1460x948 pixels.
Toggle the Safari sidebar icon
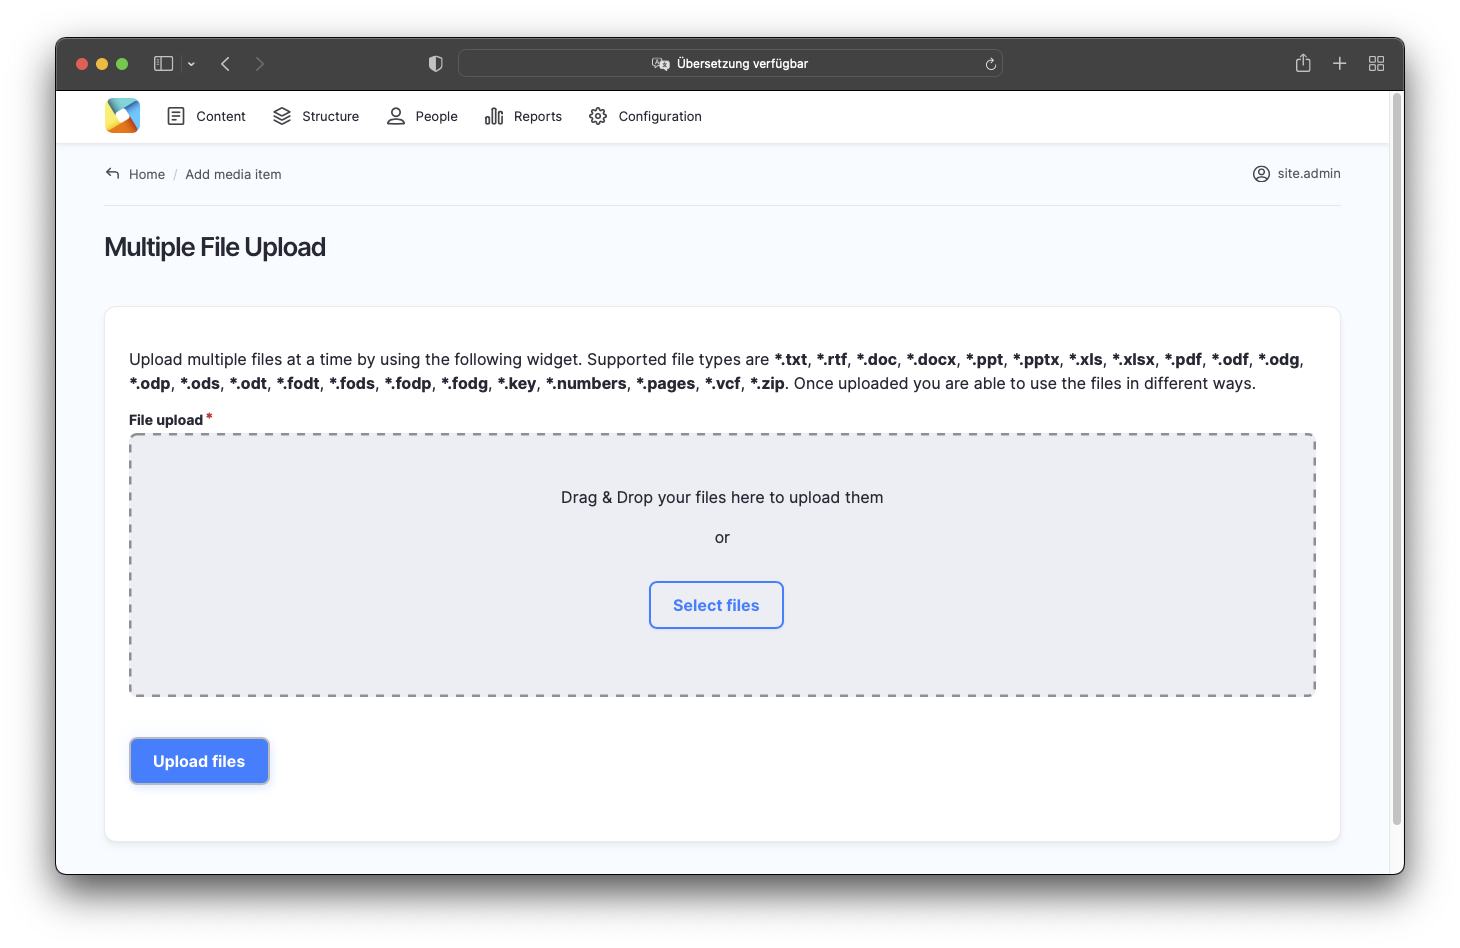(163, 63)
